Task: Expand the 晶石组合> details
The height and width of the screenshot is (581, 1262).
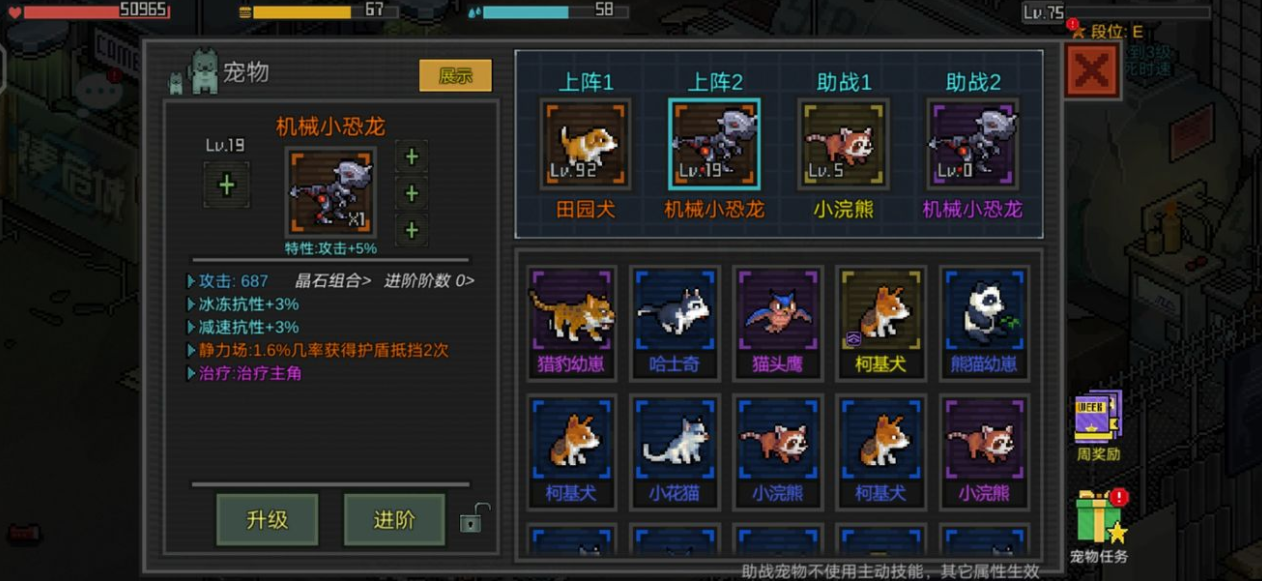Action: click(332, 281)
